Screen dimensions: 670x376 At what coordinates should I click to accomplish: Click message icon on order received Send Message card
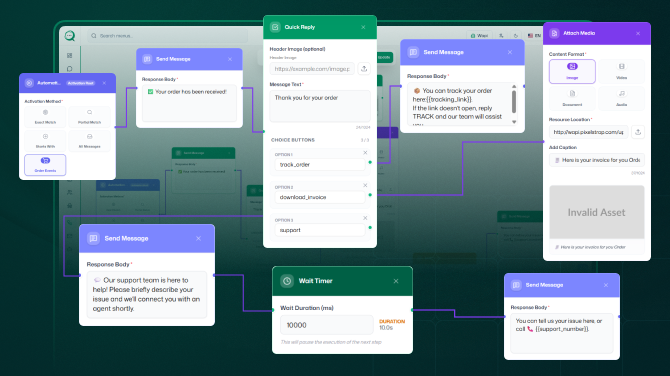(147, 59)
